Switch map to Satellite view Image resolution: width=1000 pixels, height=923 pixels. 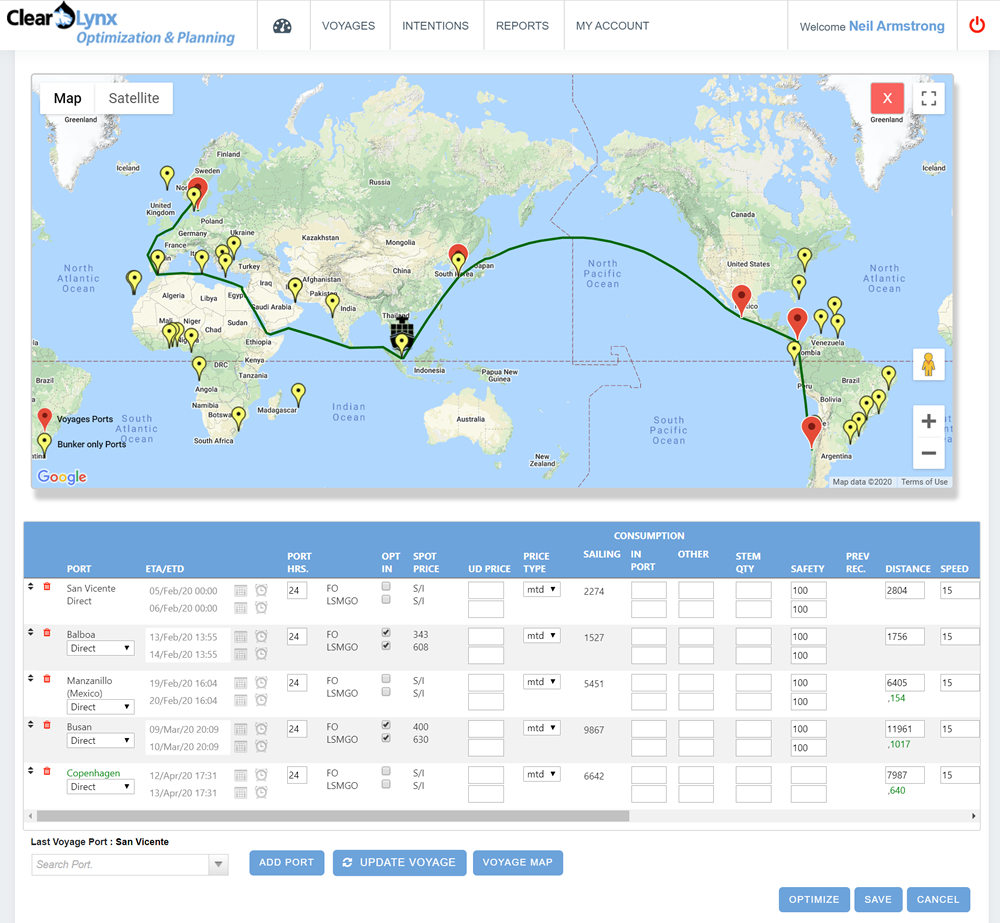point(134,98)
